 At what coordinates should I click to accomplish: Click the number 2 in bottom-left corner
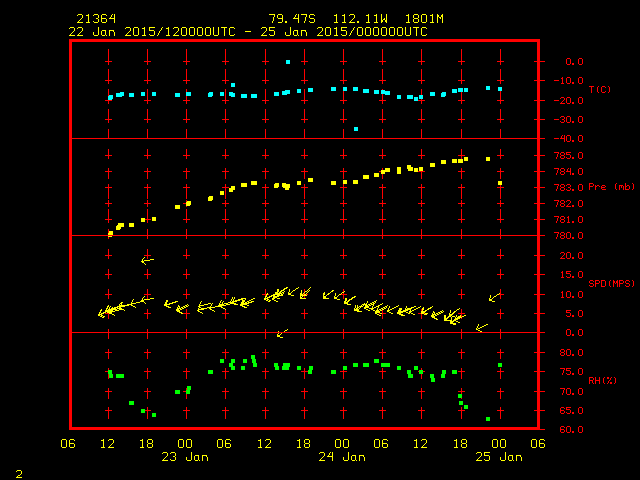18,471
